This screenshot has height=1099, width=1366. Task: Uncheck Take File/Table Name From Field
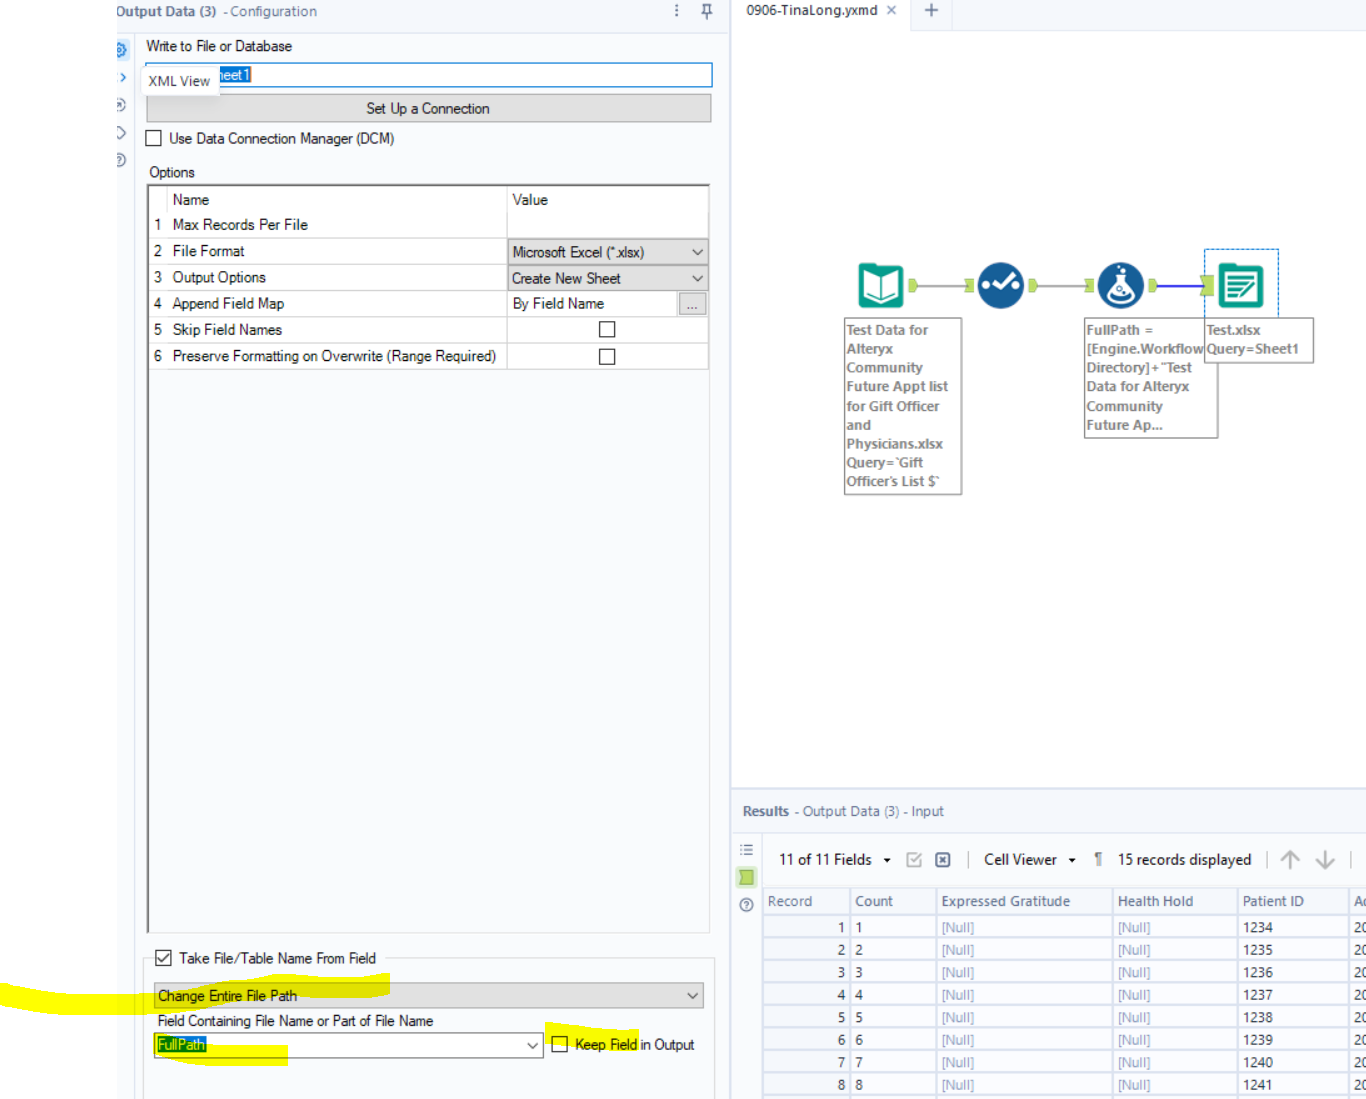(x=163, y=958)
